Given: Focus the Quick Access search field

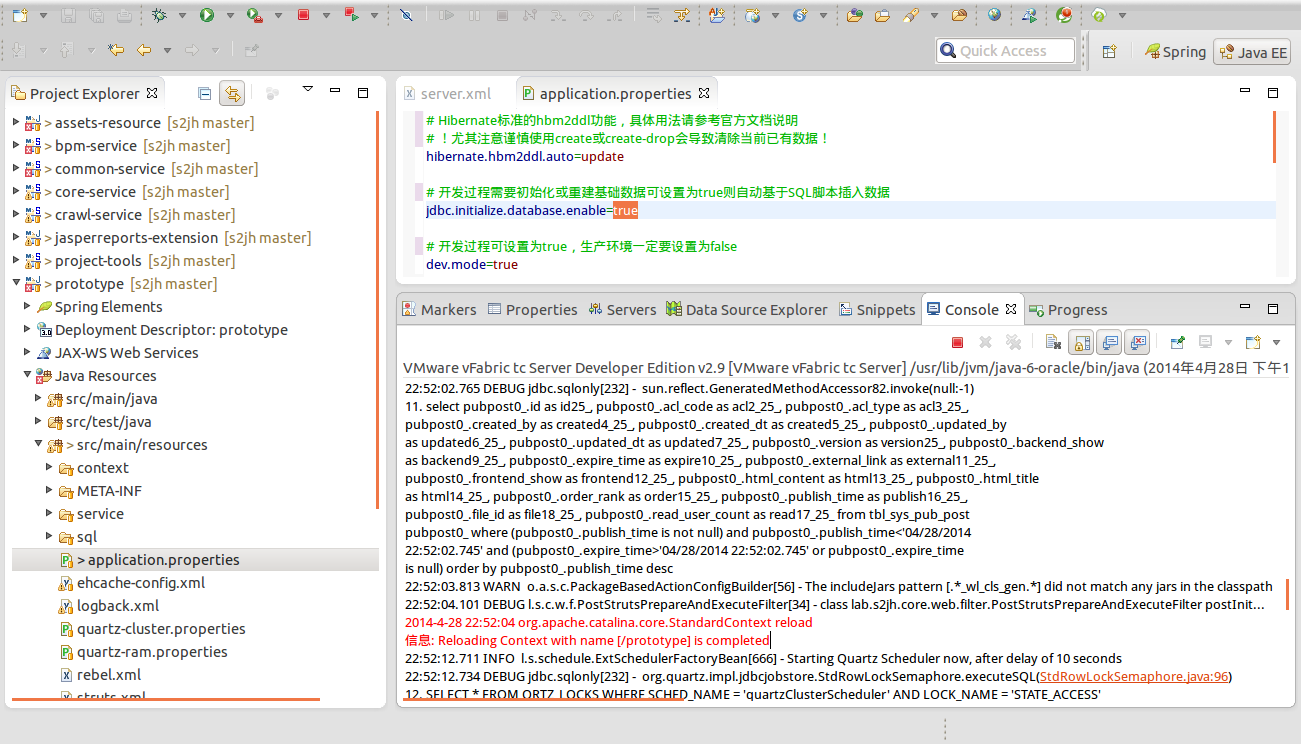Looking at the screenshot, I should 1005,51.
